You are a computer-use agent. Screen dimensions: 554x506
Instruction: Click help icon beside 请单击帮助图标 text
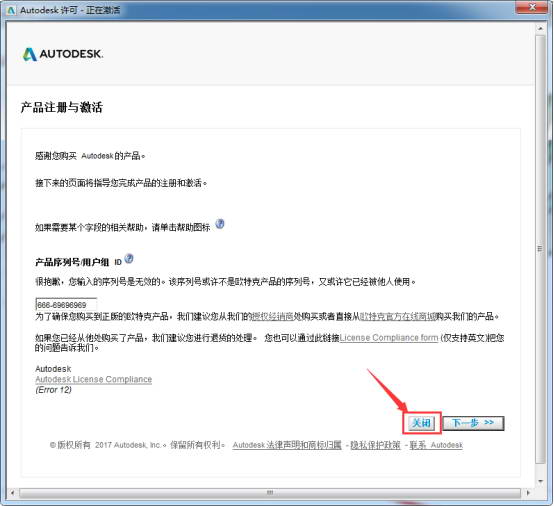tap(220, 224)
